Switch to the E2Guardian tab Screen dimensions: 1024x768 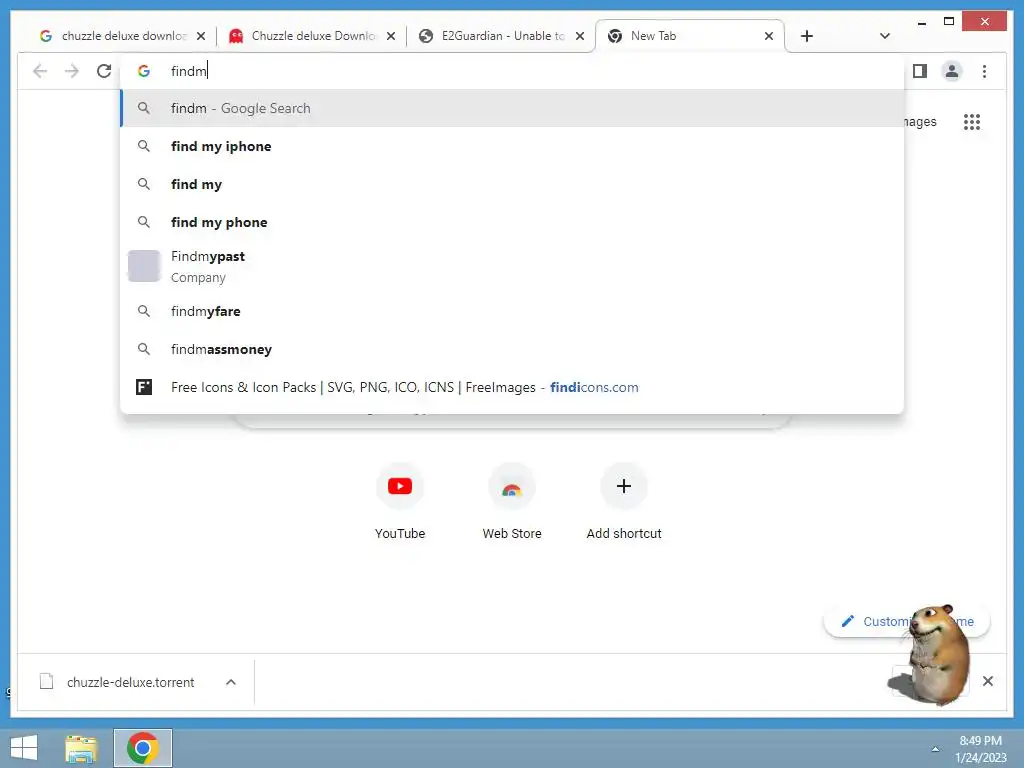(501, 36)
